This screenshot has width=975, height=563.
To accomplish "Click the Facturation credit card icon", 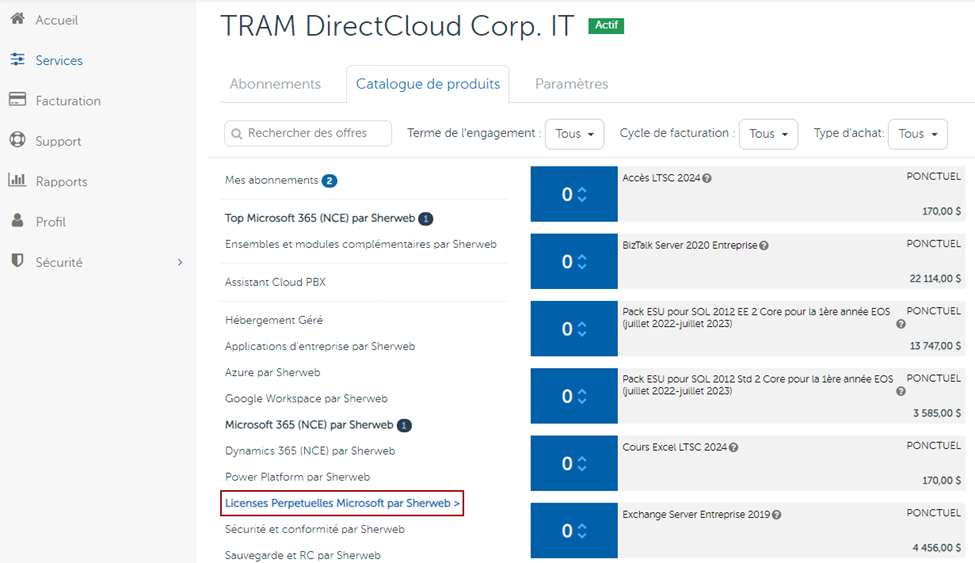I will point(17,100).
